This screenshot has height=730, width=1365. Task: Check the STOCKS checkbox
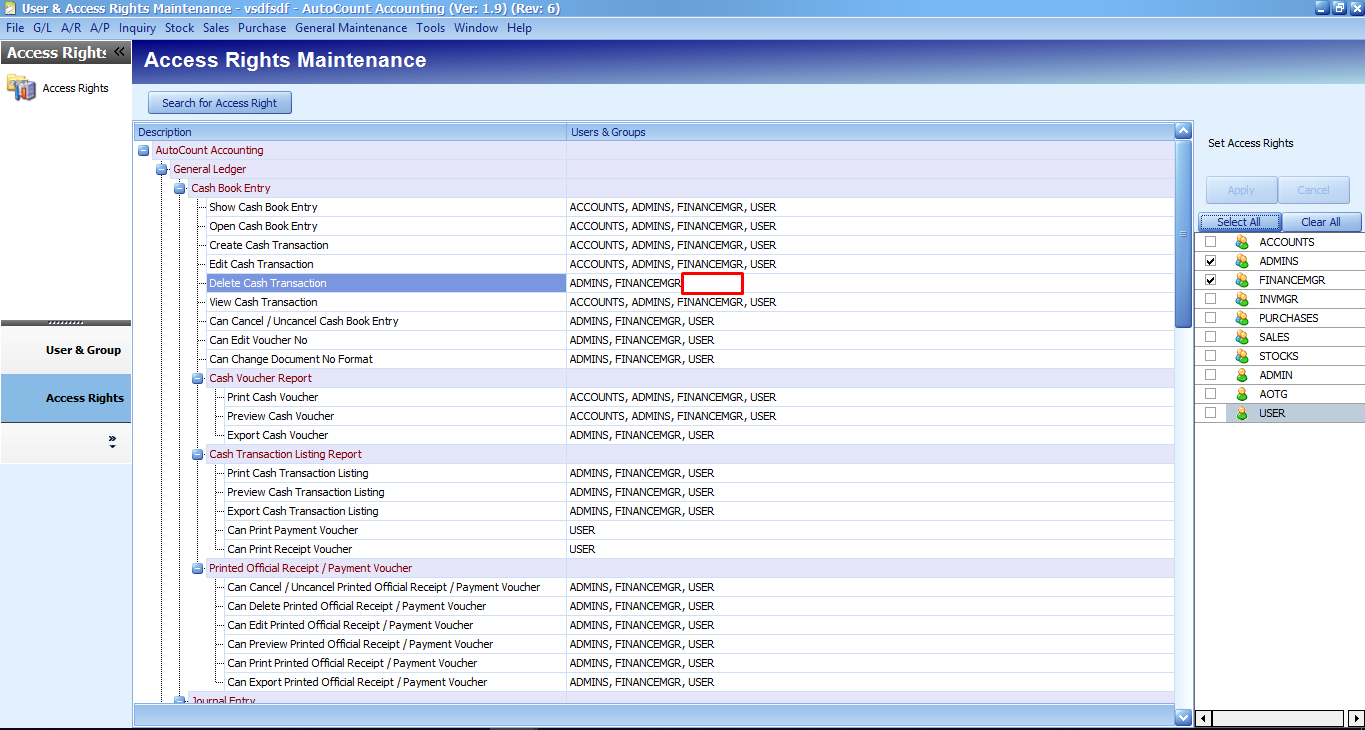click(1211, 356)
